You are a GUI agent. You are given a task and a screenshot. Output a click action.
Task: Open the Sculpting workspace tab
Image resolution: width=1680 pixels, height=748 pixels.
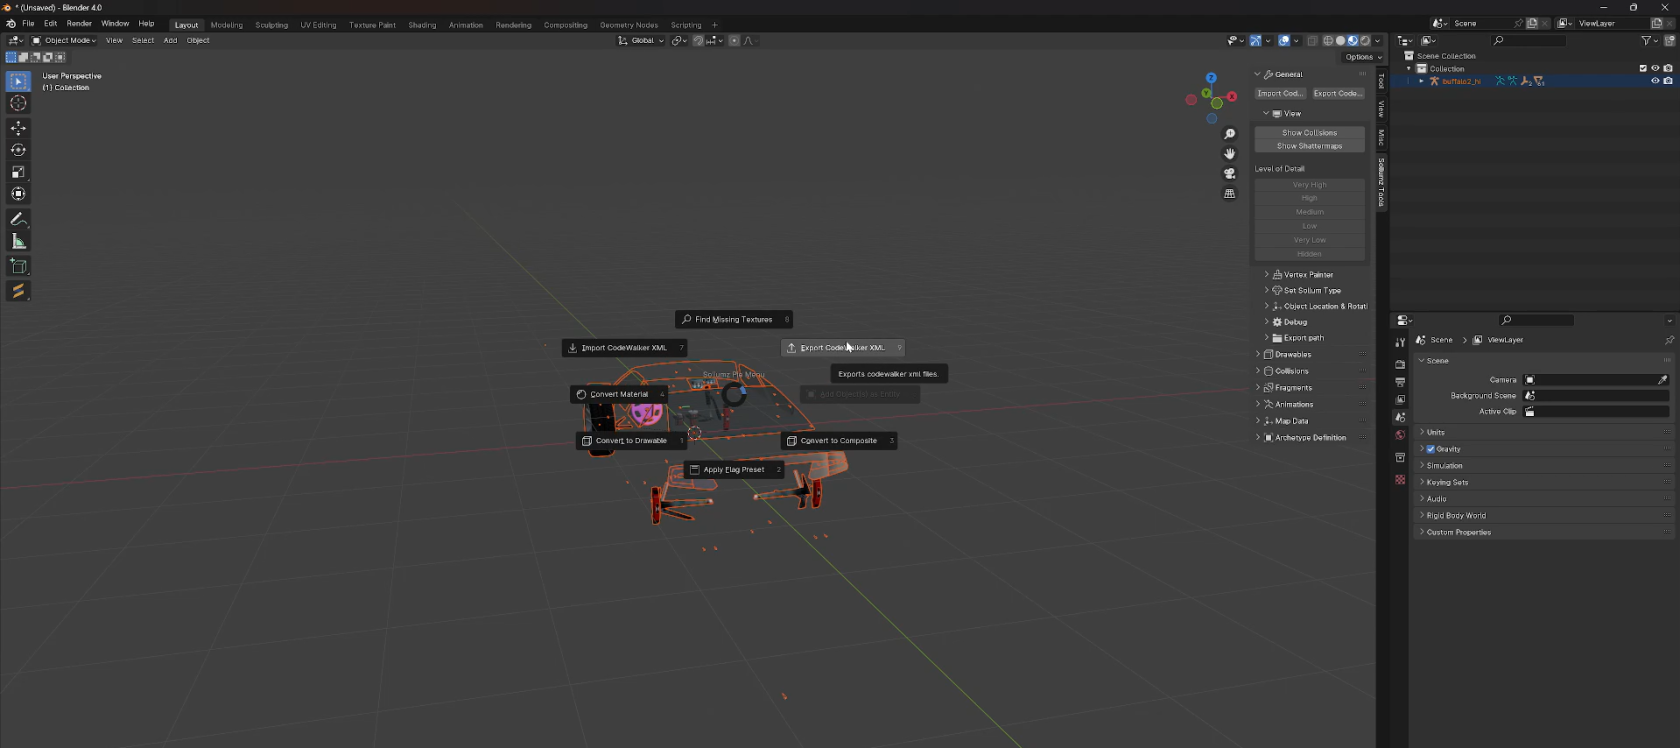tap(271, 25)
